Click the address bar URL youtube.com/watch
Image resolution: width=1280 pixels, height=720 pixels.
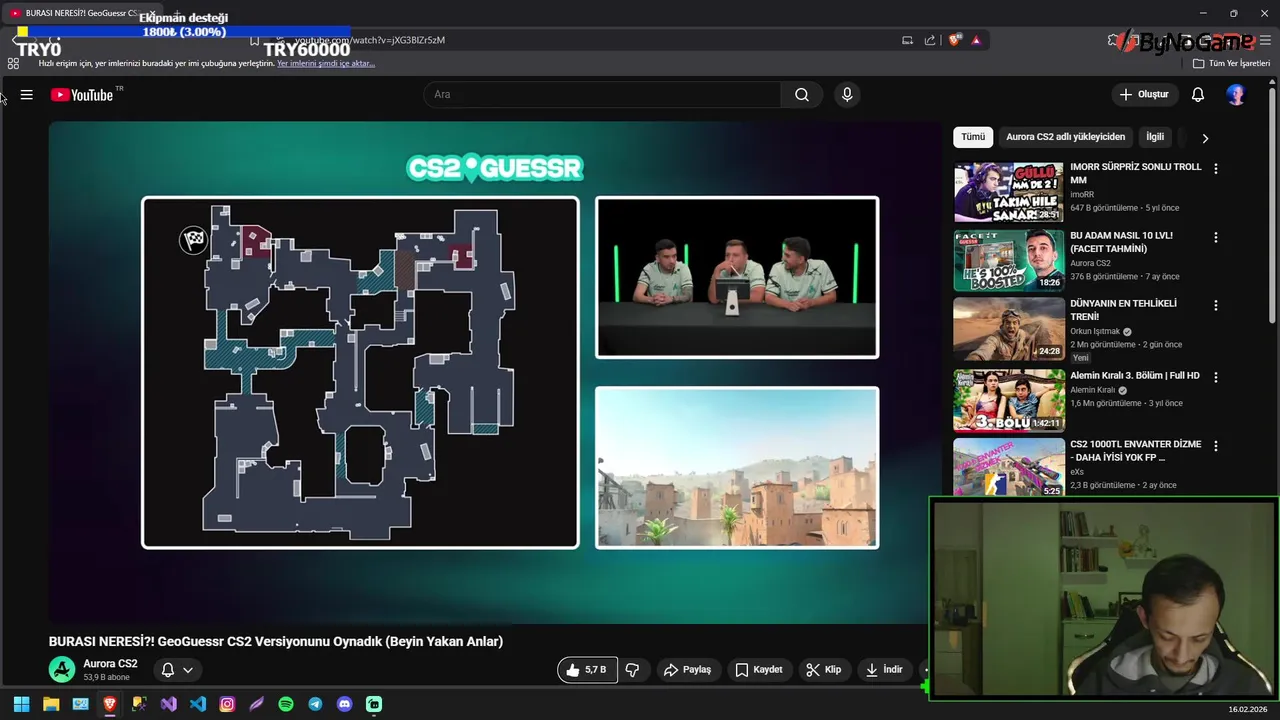(x=370, y=40)
